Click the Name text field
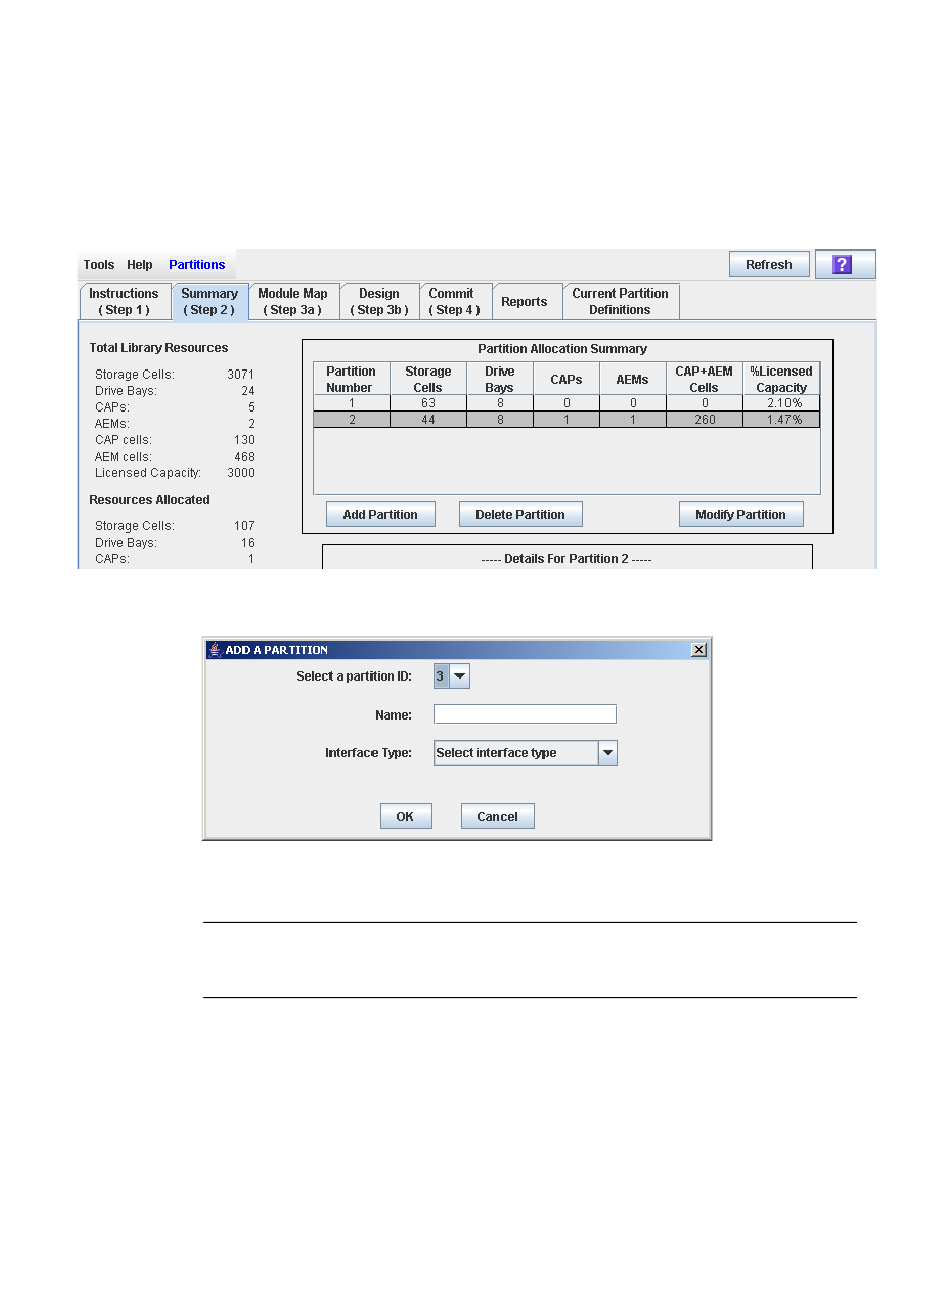This screenshot has width=950, height=1299. 525,714
